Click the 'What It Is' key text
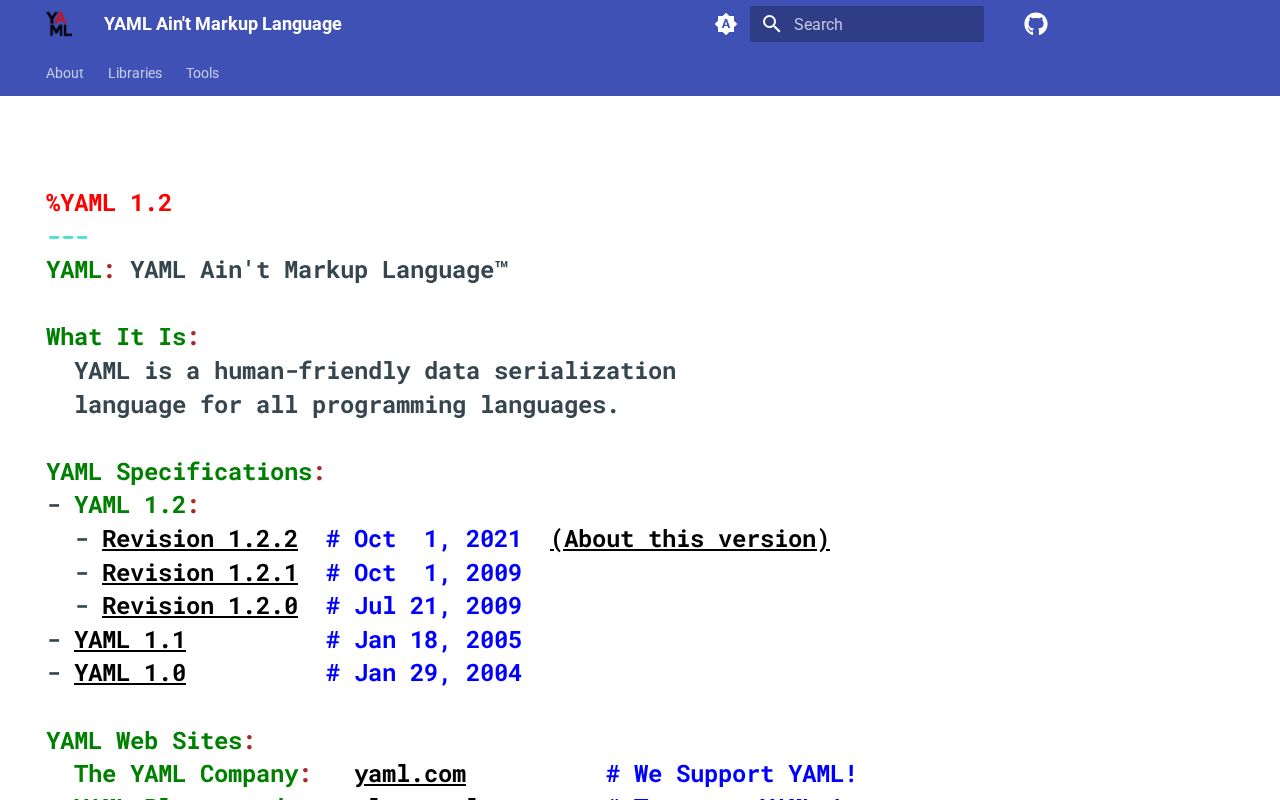This screenshot has width=1280, height=800. pos(116,337)
